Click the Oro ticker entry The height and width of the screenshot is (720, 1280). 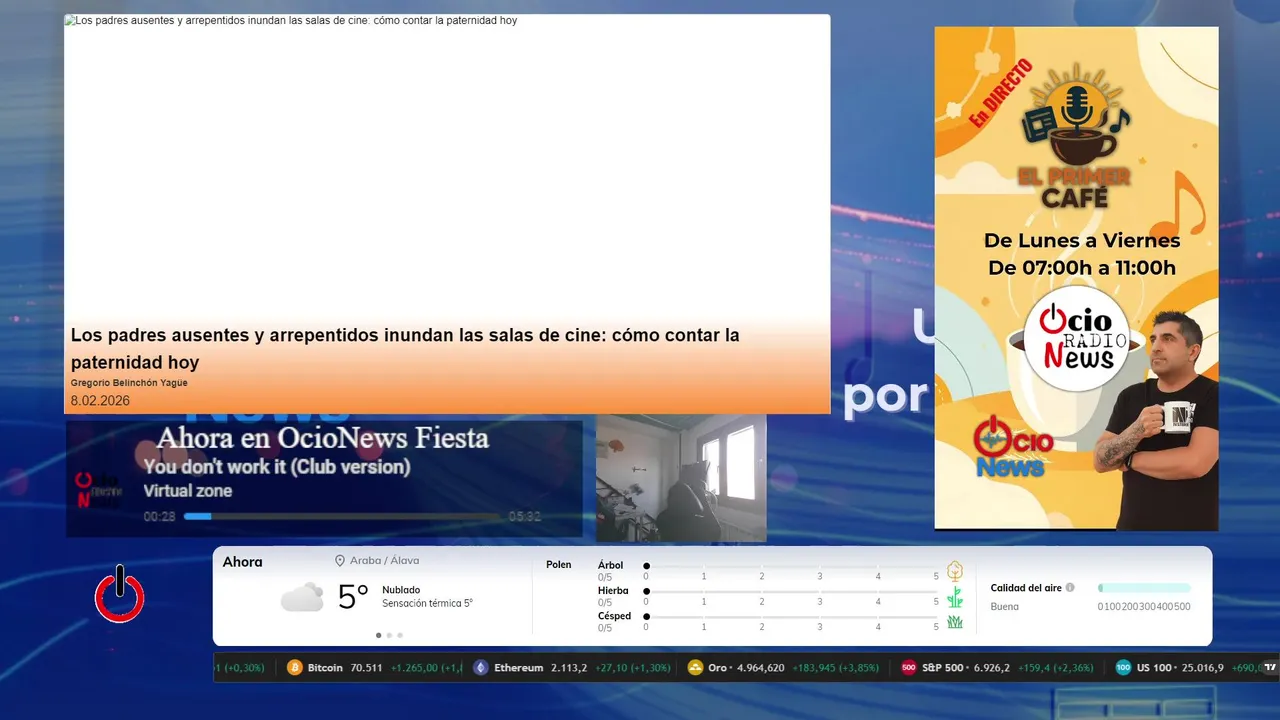pyautogui.click(x=784, y=667)
